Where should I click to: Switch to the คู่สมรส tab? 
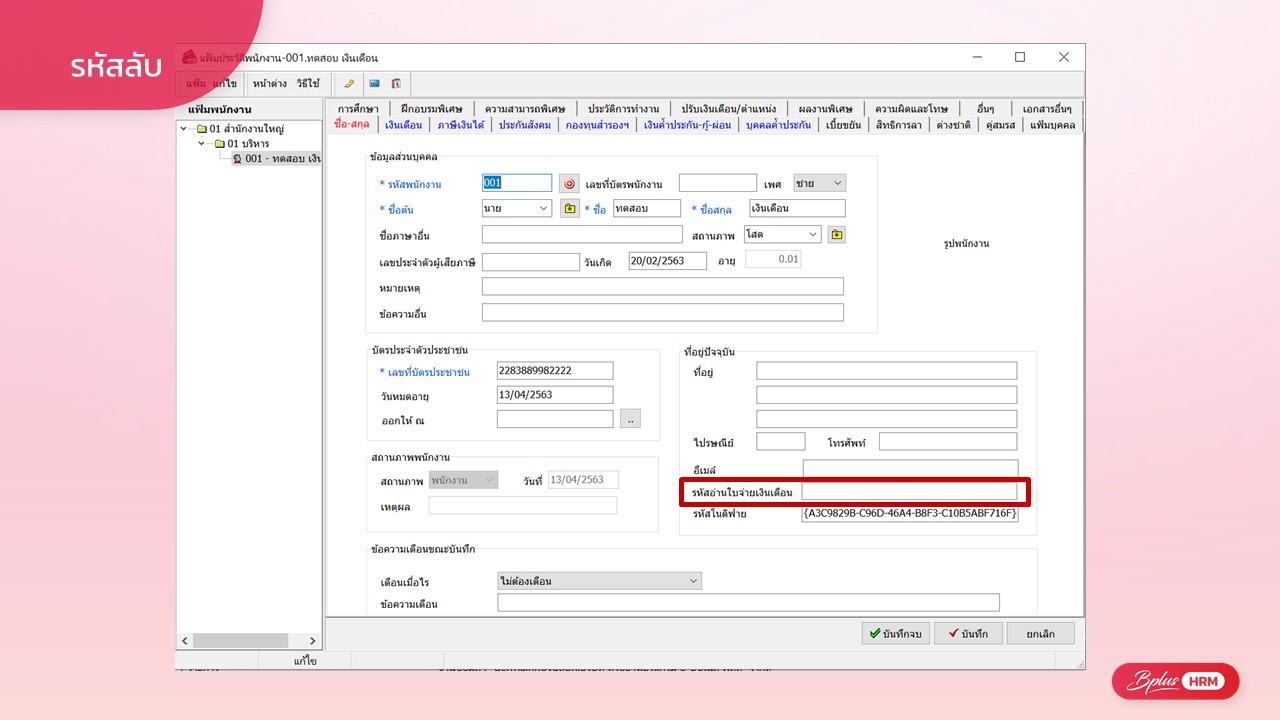(x=1000, y=125)
